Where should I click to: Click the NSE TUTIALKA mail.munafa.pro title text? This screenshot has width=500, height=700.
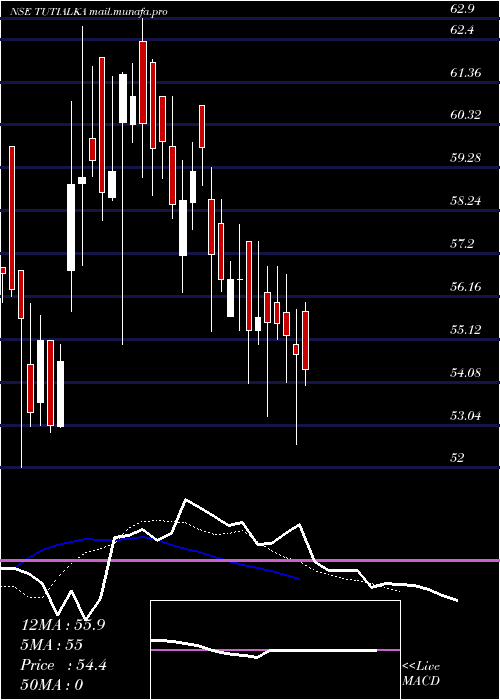point(89,12)
